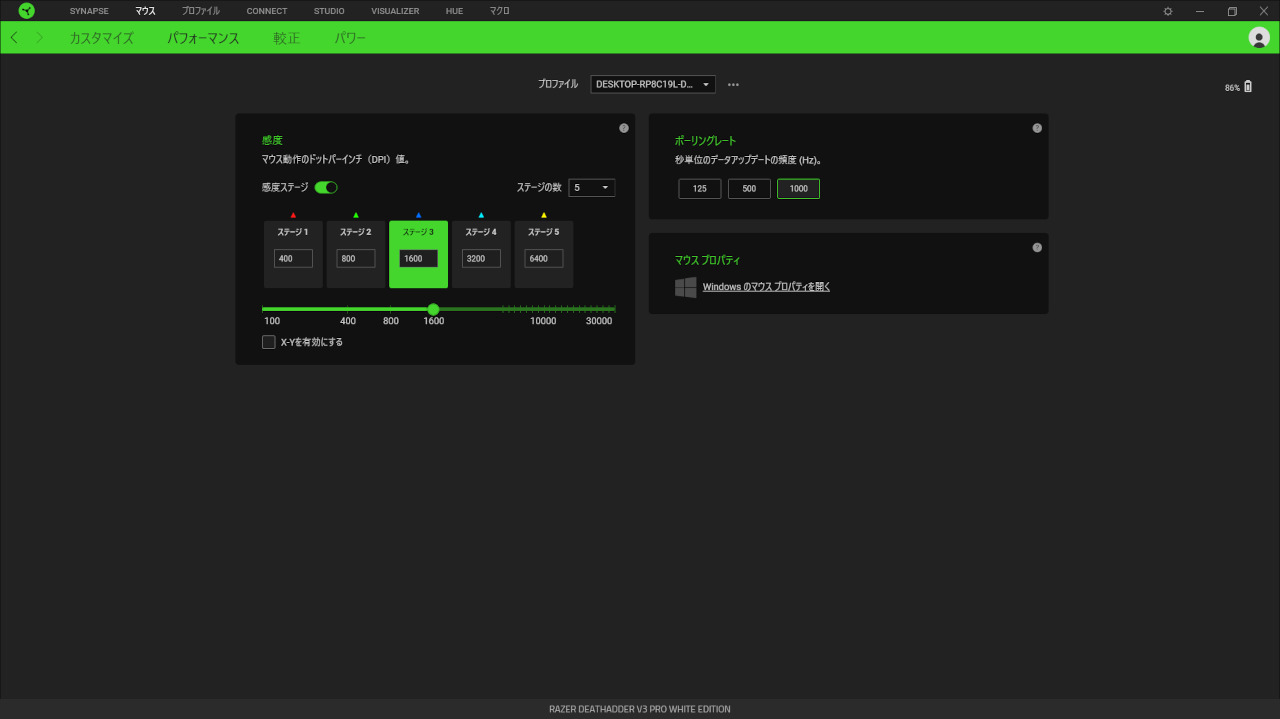Click the 30000 slider scale label
The height and width of the screenshot is (719, 1280).
click(x=599, y=321)
